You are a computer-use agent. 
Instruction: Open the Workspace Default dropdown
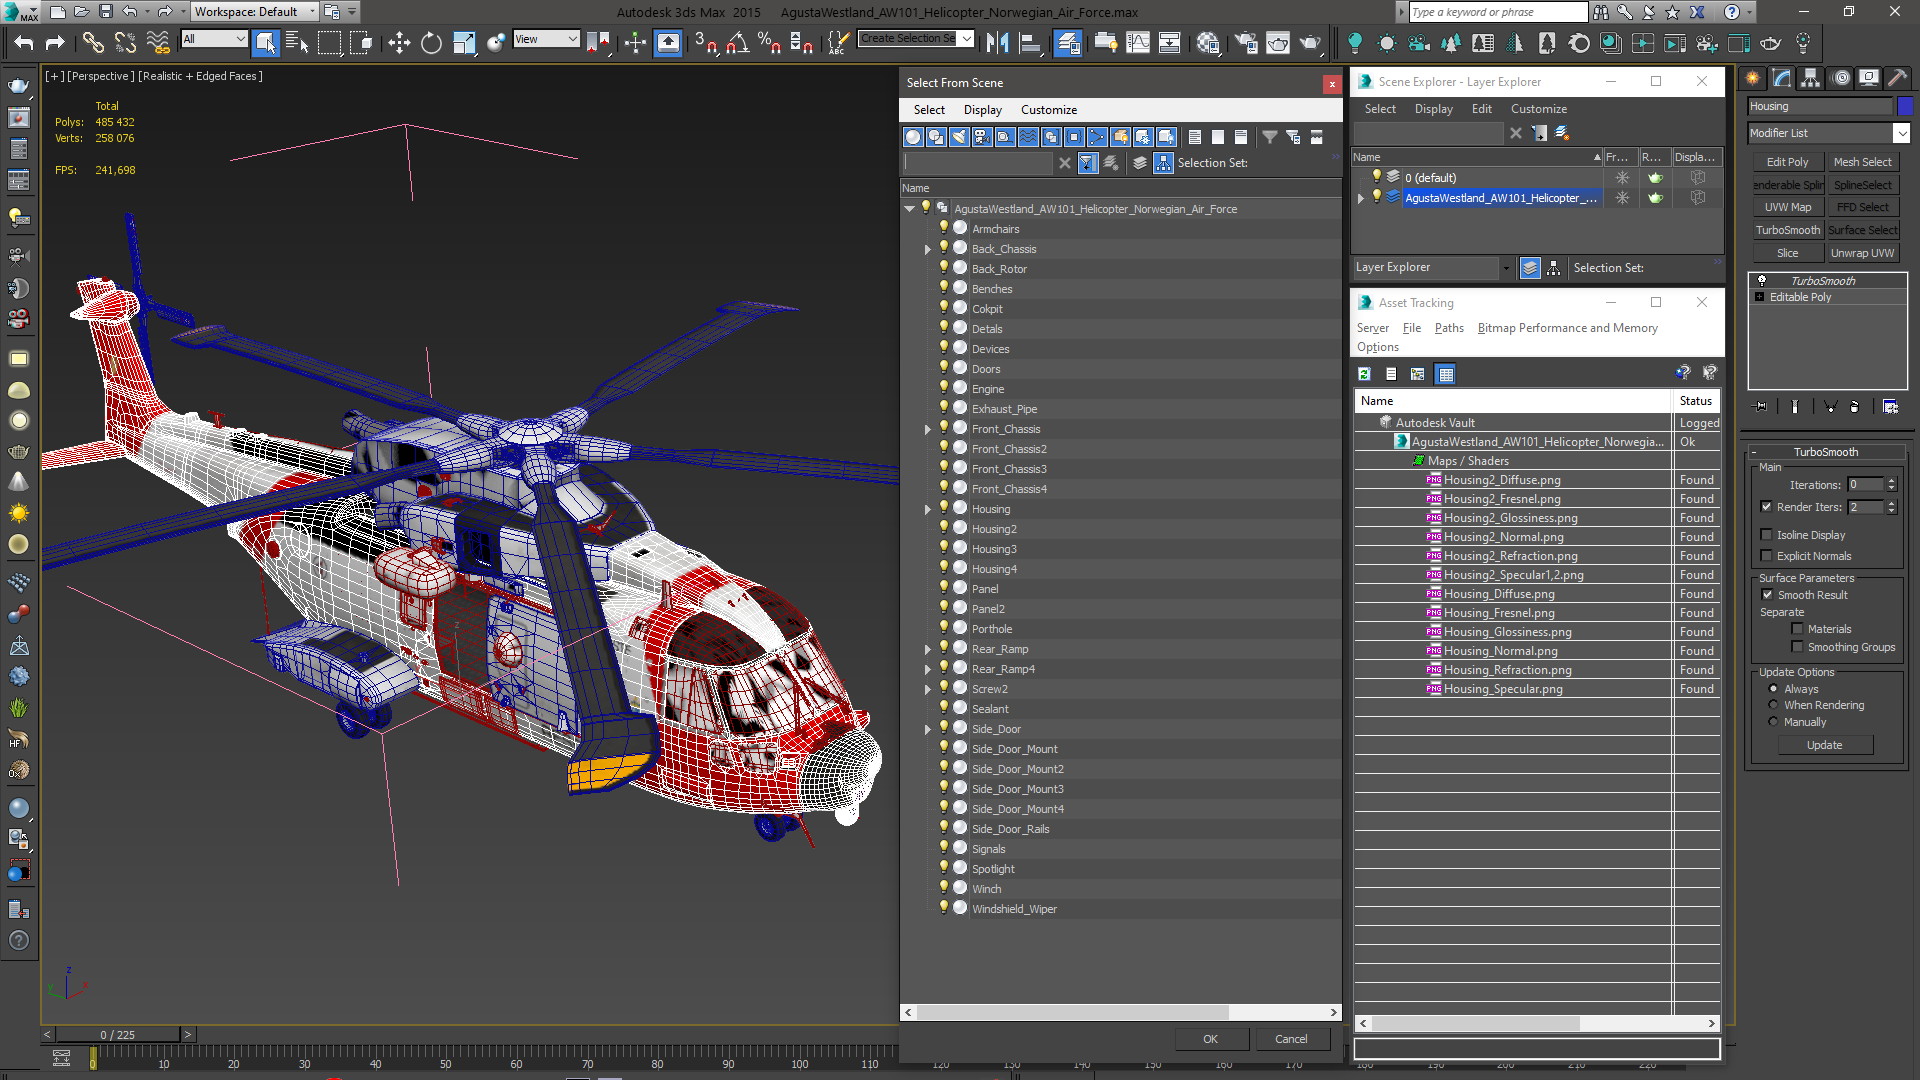254,12
